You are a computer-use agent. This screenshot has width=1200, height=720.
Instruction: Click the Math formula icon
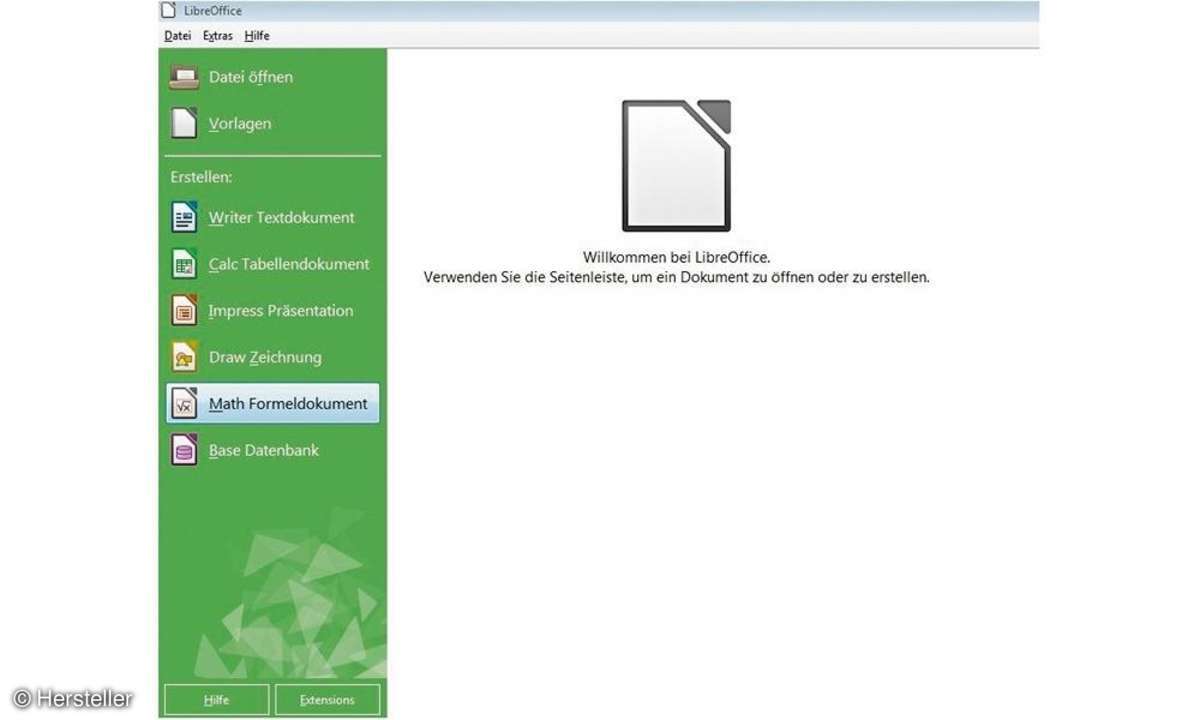[x=184, y=404]
